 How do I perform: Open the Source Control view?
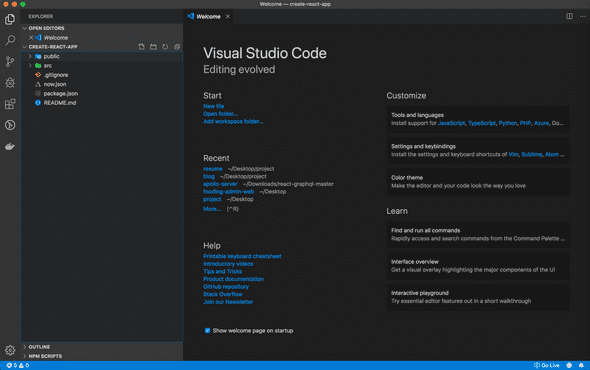10,61
